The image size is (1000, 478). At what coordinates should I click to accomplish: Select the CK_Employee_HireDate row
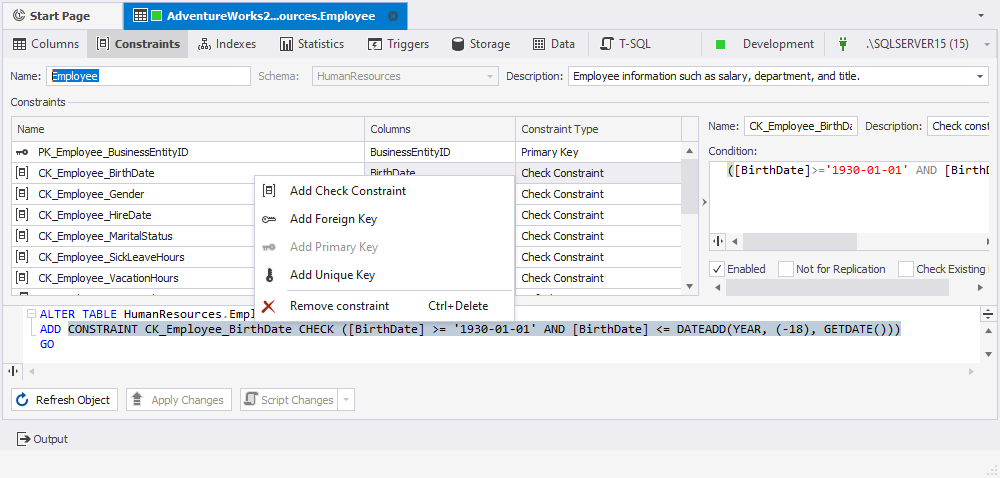point(133,215)
